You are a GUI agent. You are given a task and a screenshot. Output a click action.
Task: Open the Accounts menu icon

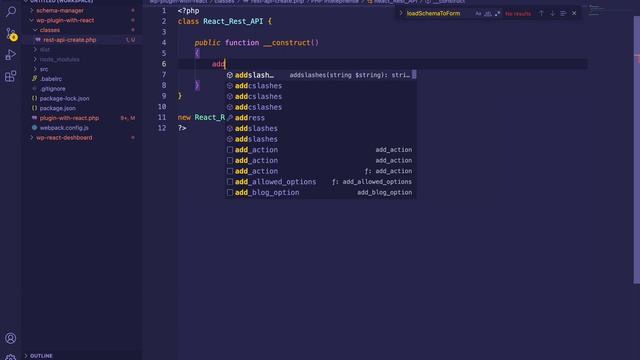click(x=11, y=338)
